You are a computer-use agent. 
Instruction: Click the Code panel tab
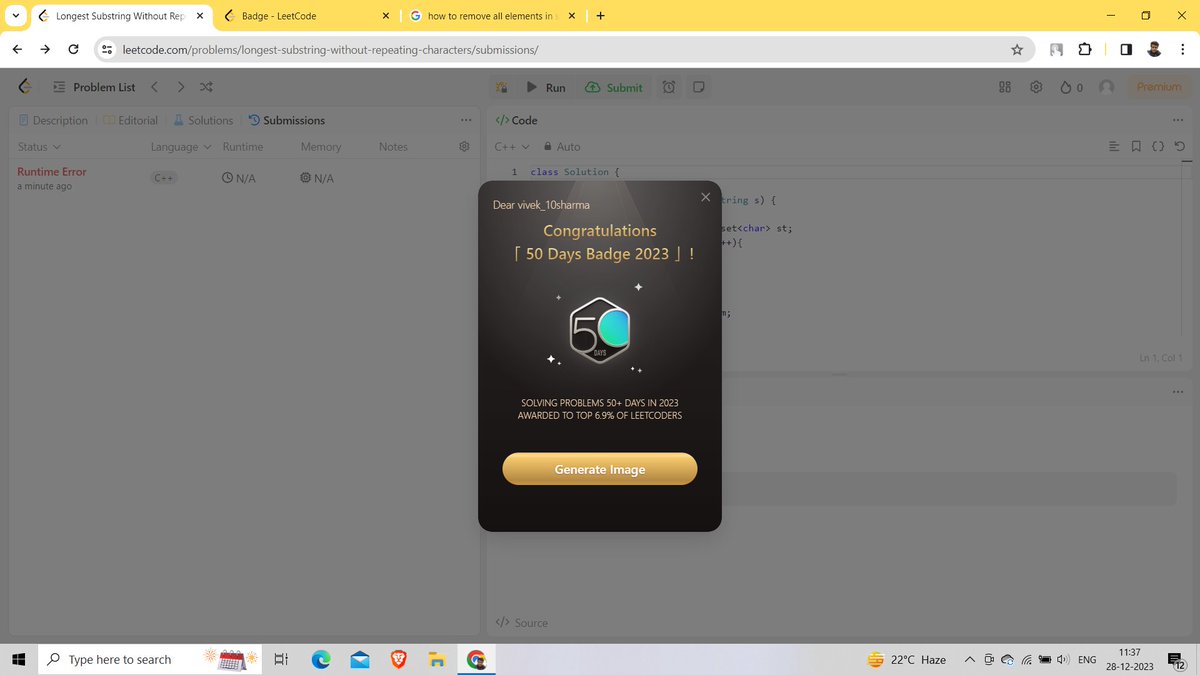516,120
